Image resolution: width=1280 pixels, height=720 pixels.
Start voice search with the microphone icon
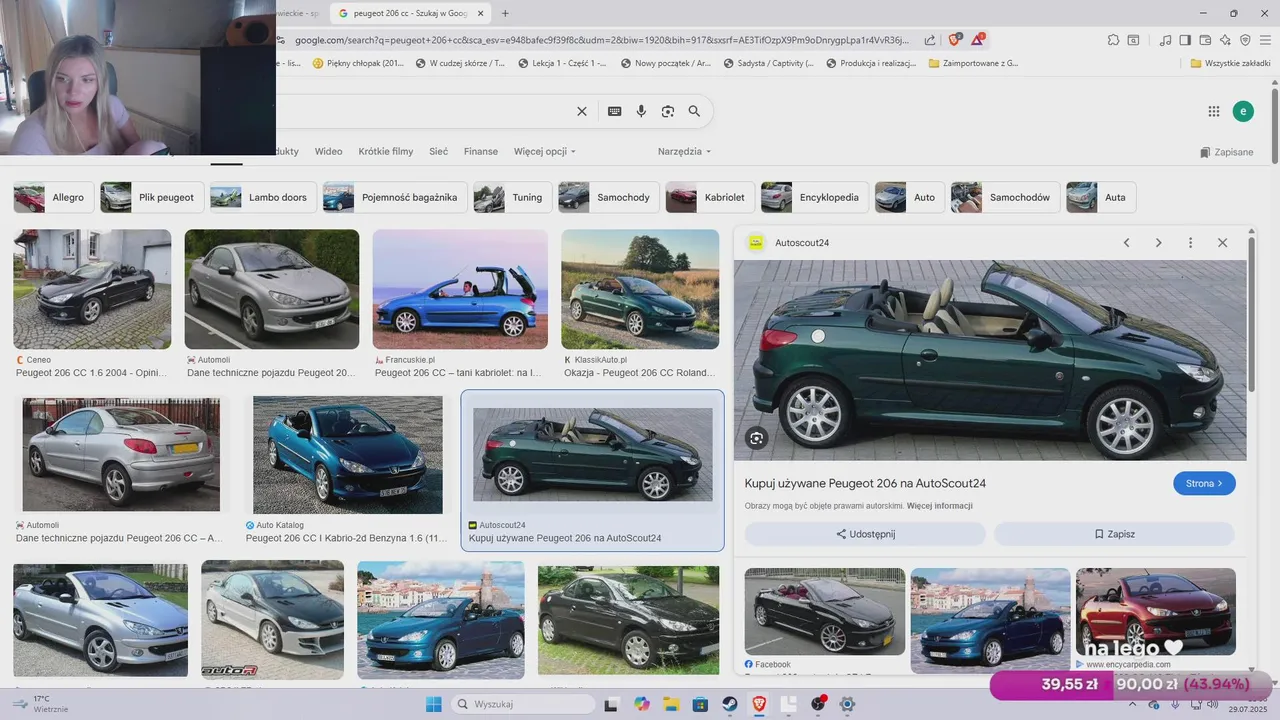[x=641, y=111]
